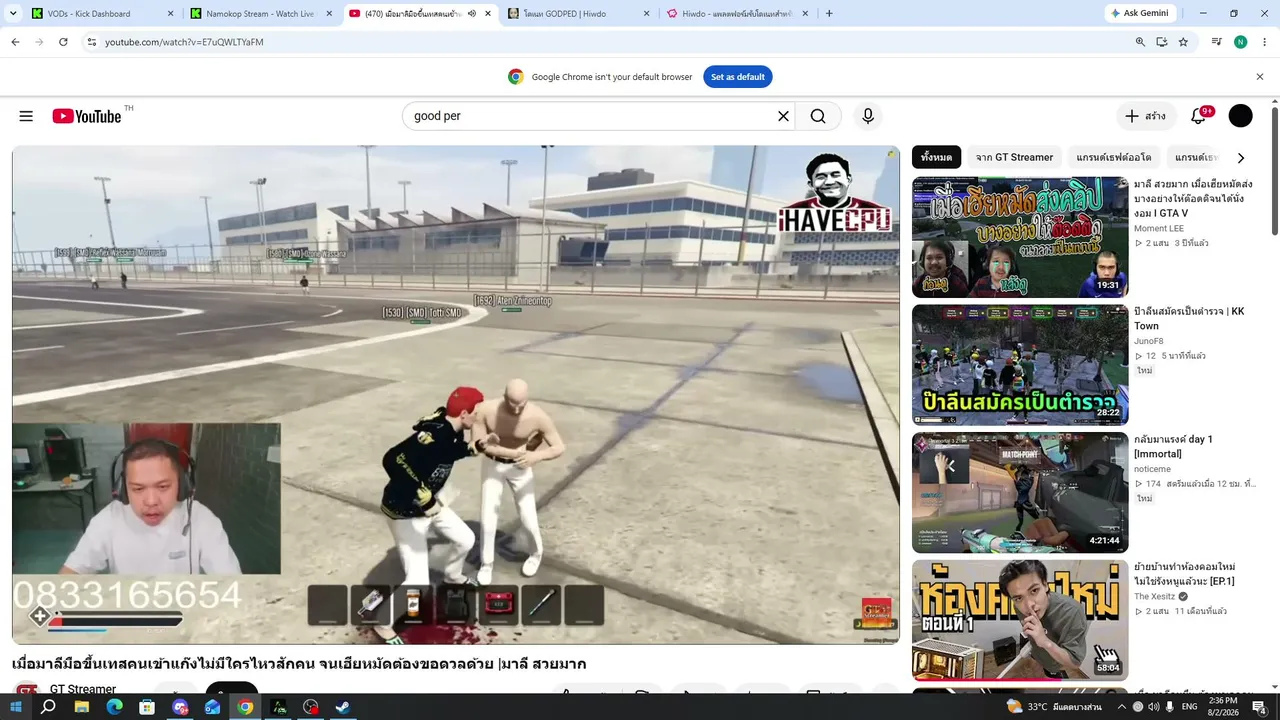The height and width of the screenshot is (720, 1280).
Task: Pause the main YouTube video player
Action: (456, 395)
